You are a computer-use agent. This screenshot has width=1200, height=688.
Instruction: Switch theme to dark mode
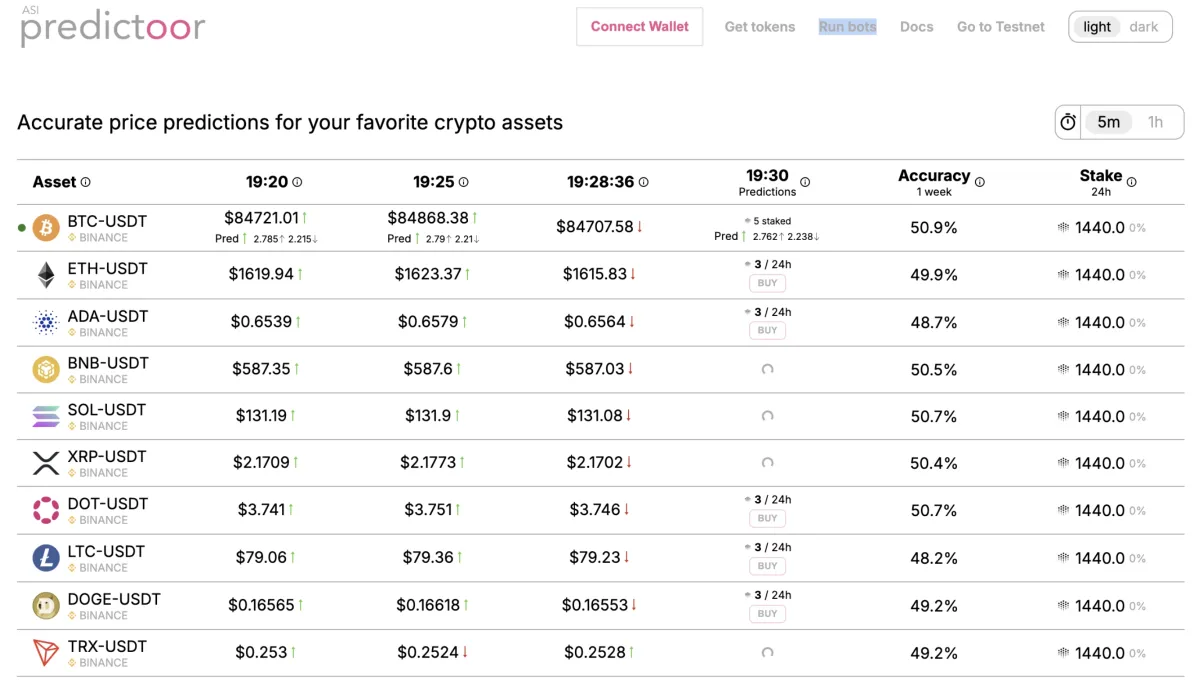click(x=1144, y=27)
